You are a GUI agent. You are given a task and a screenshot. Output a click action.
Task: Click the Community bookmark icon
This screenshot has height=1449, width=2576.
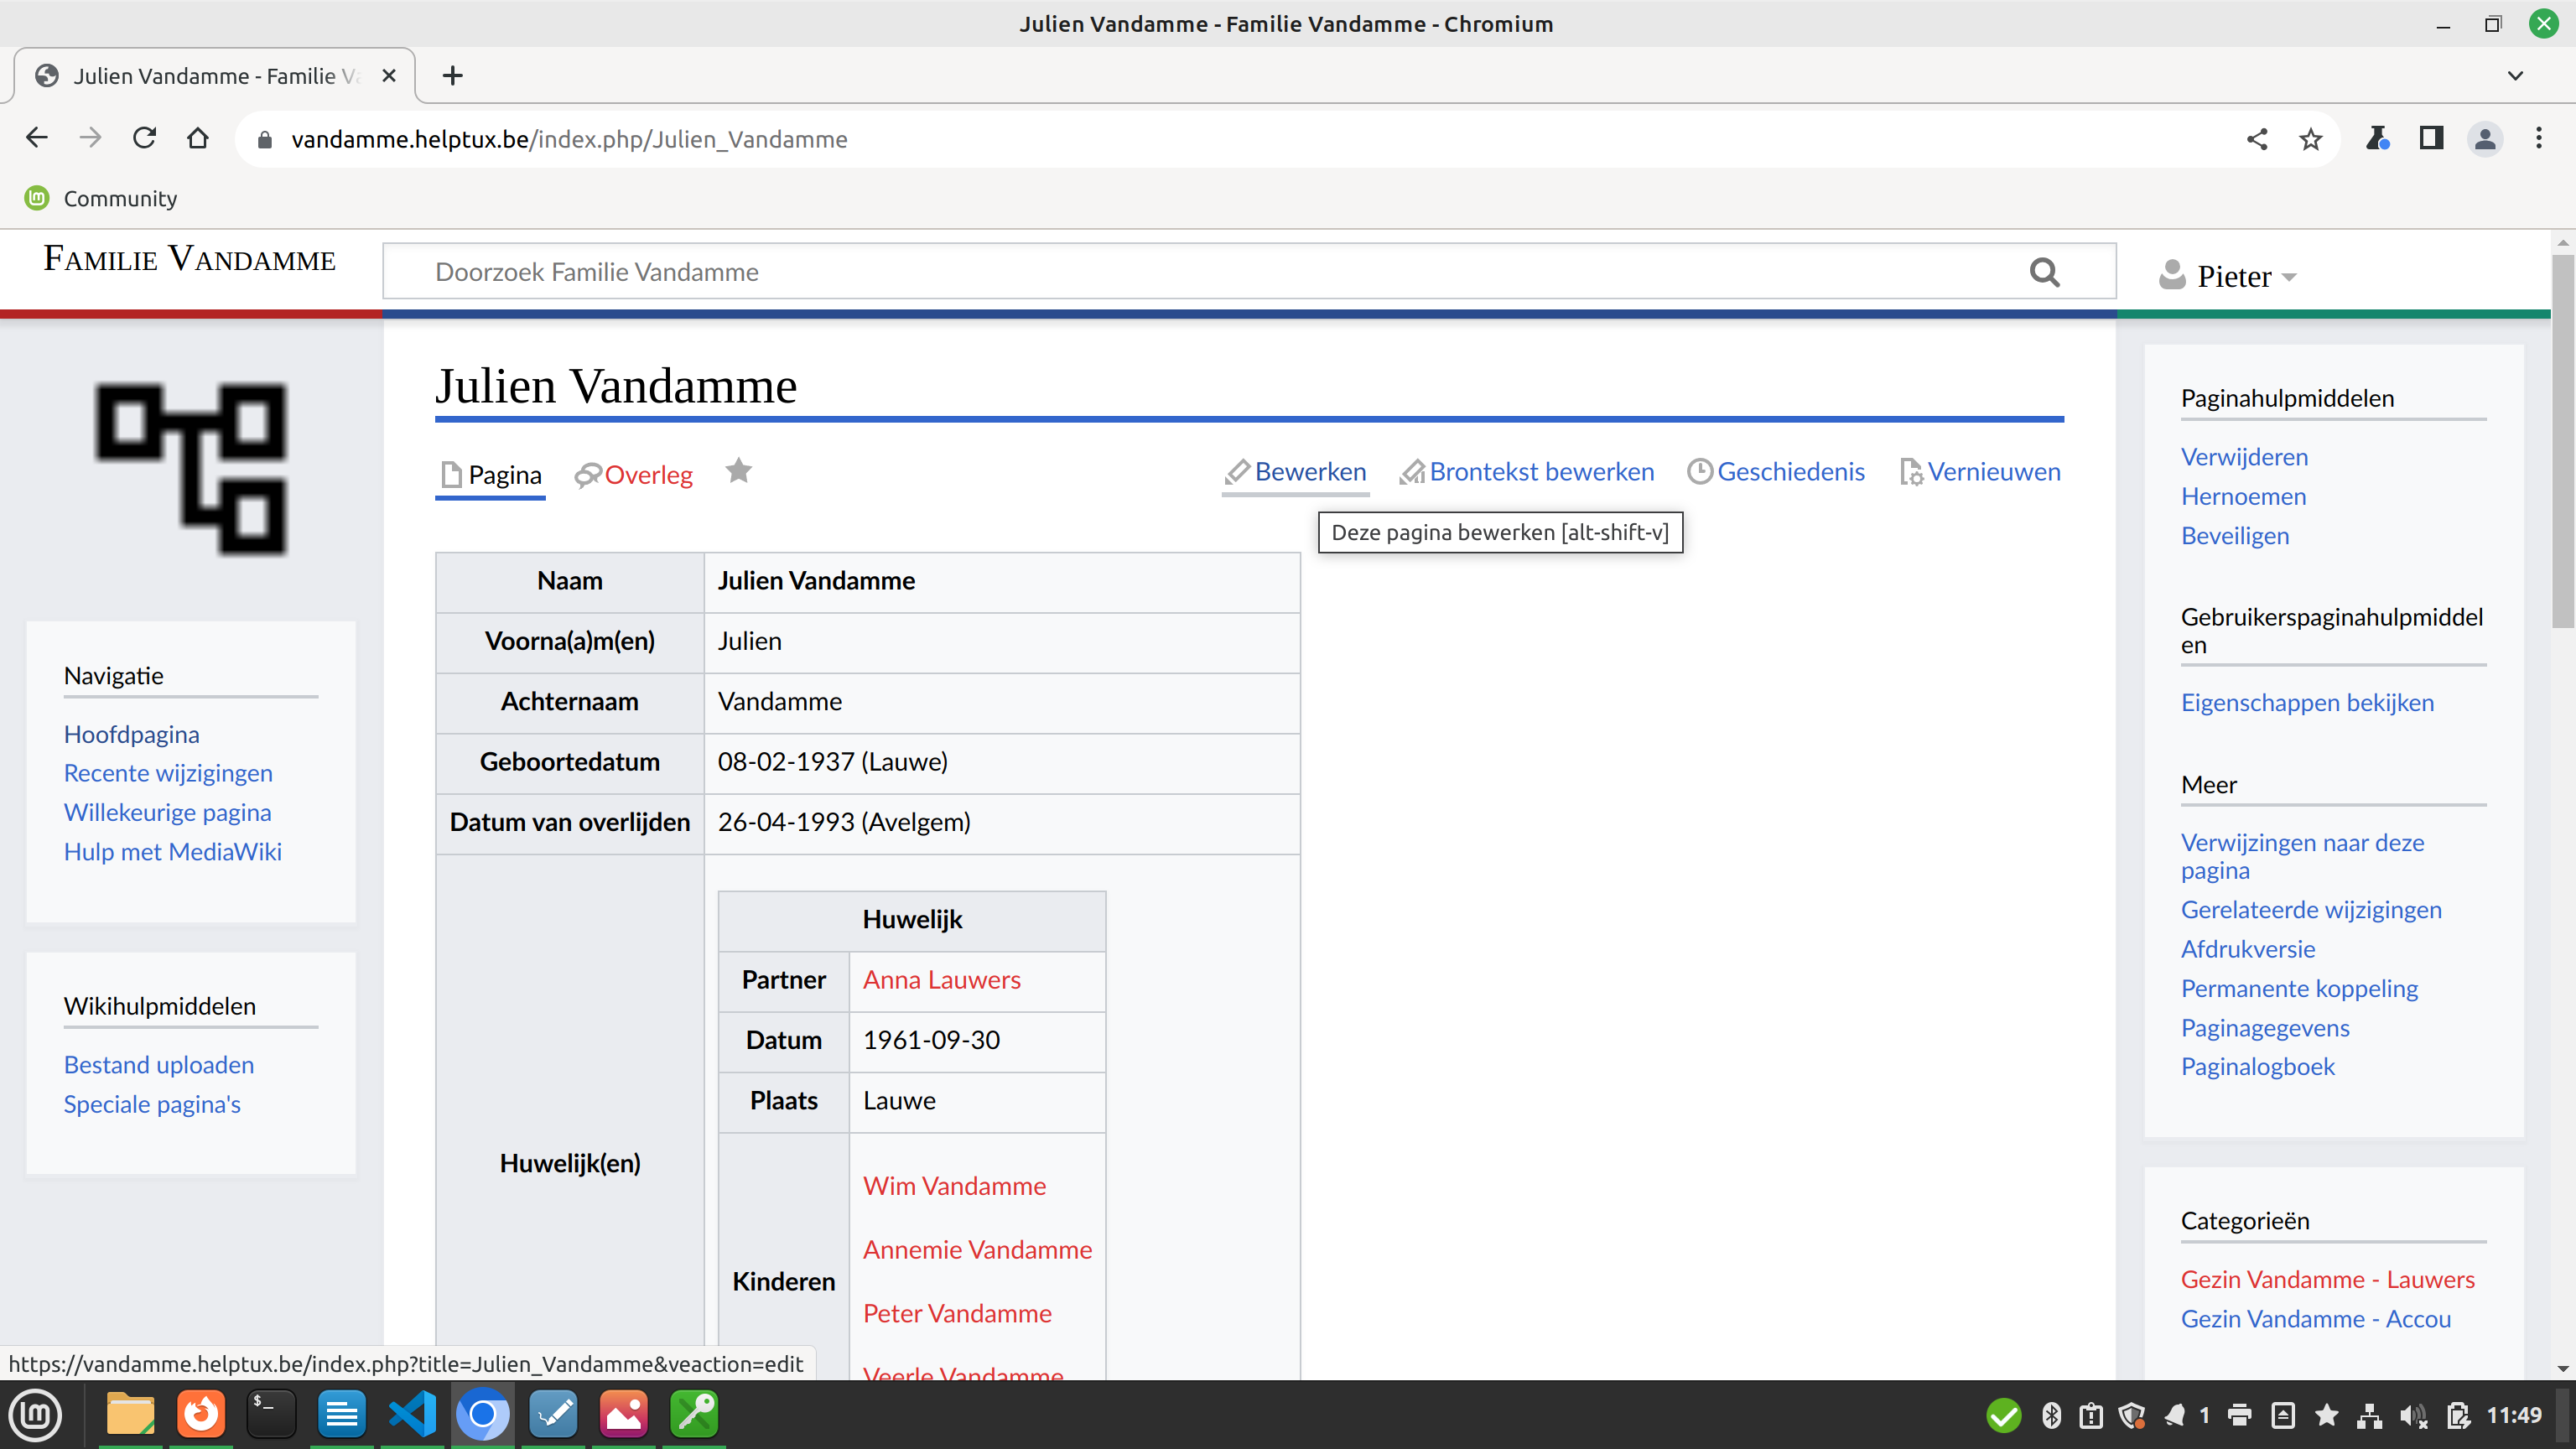coord(37,198)
